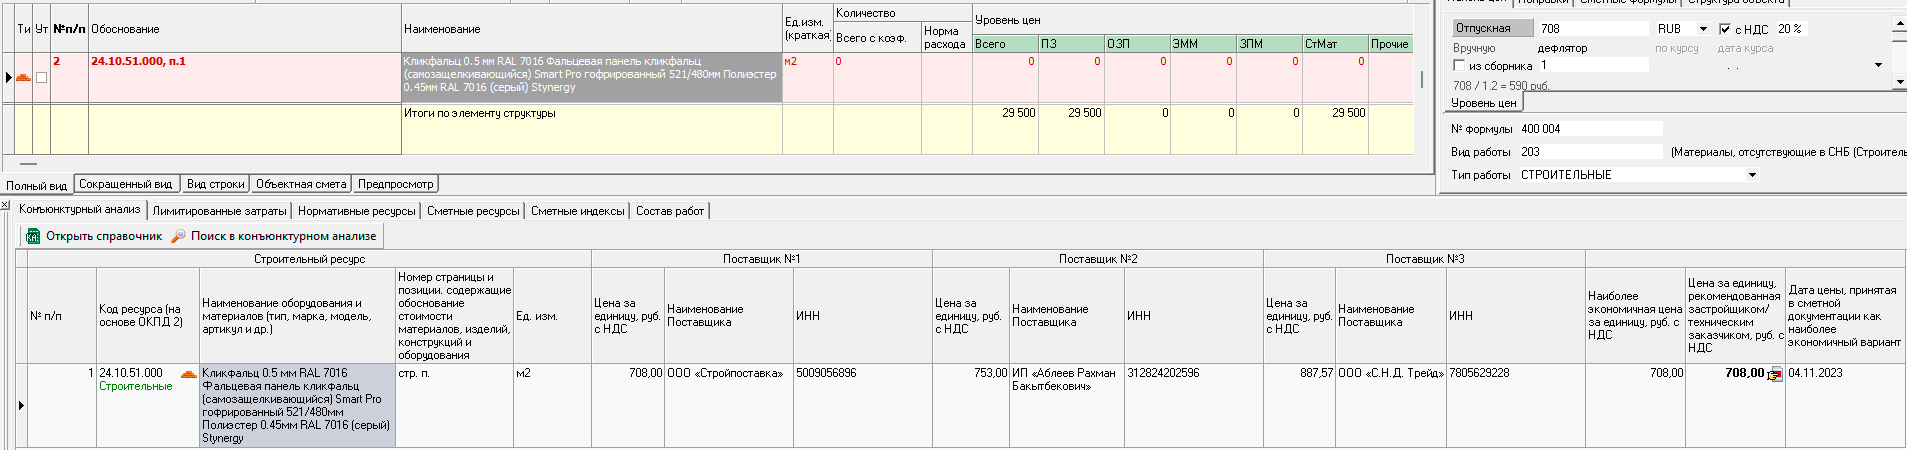The width and height of the screenshot is (1907, 450).
Task: Enable the 'из сборника' checkbox
Action: [1459, 65]
